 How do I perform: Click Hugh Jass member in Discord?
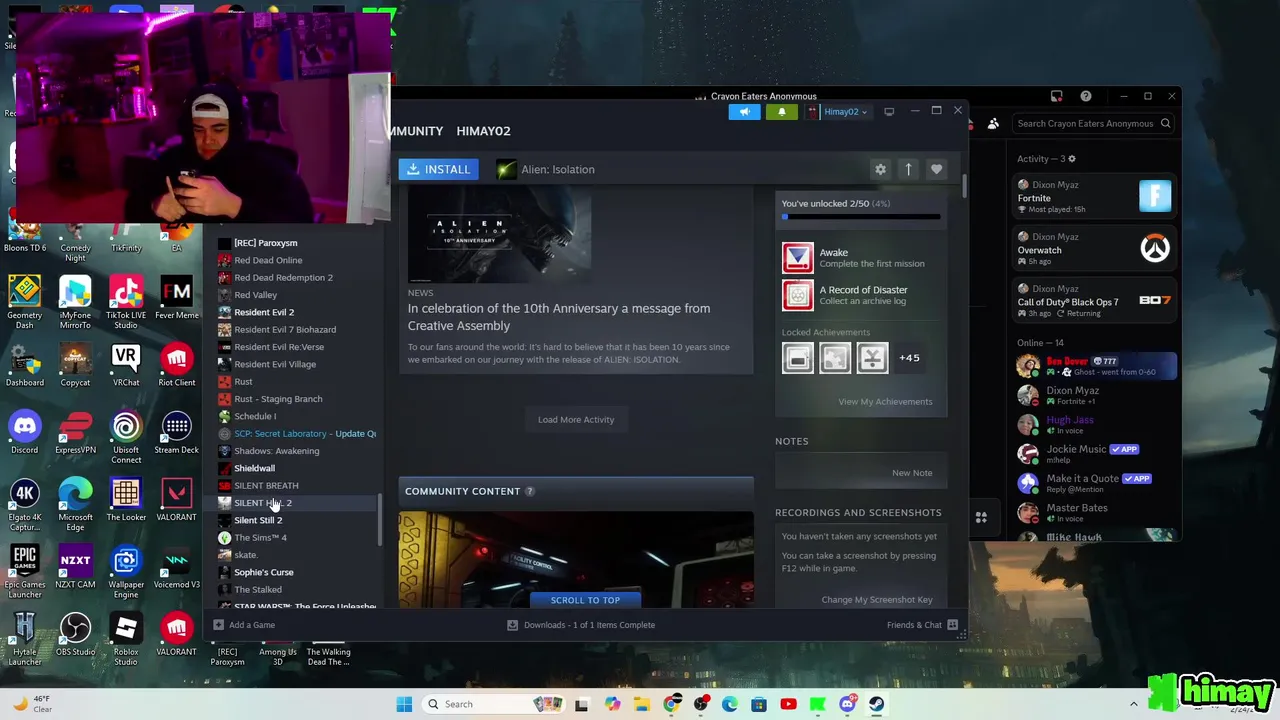(x=1094, y=424)
